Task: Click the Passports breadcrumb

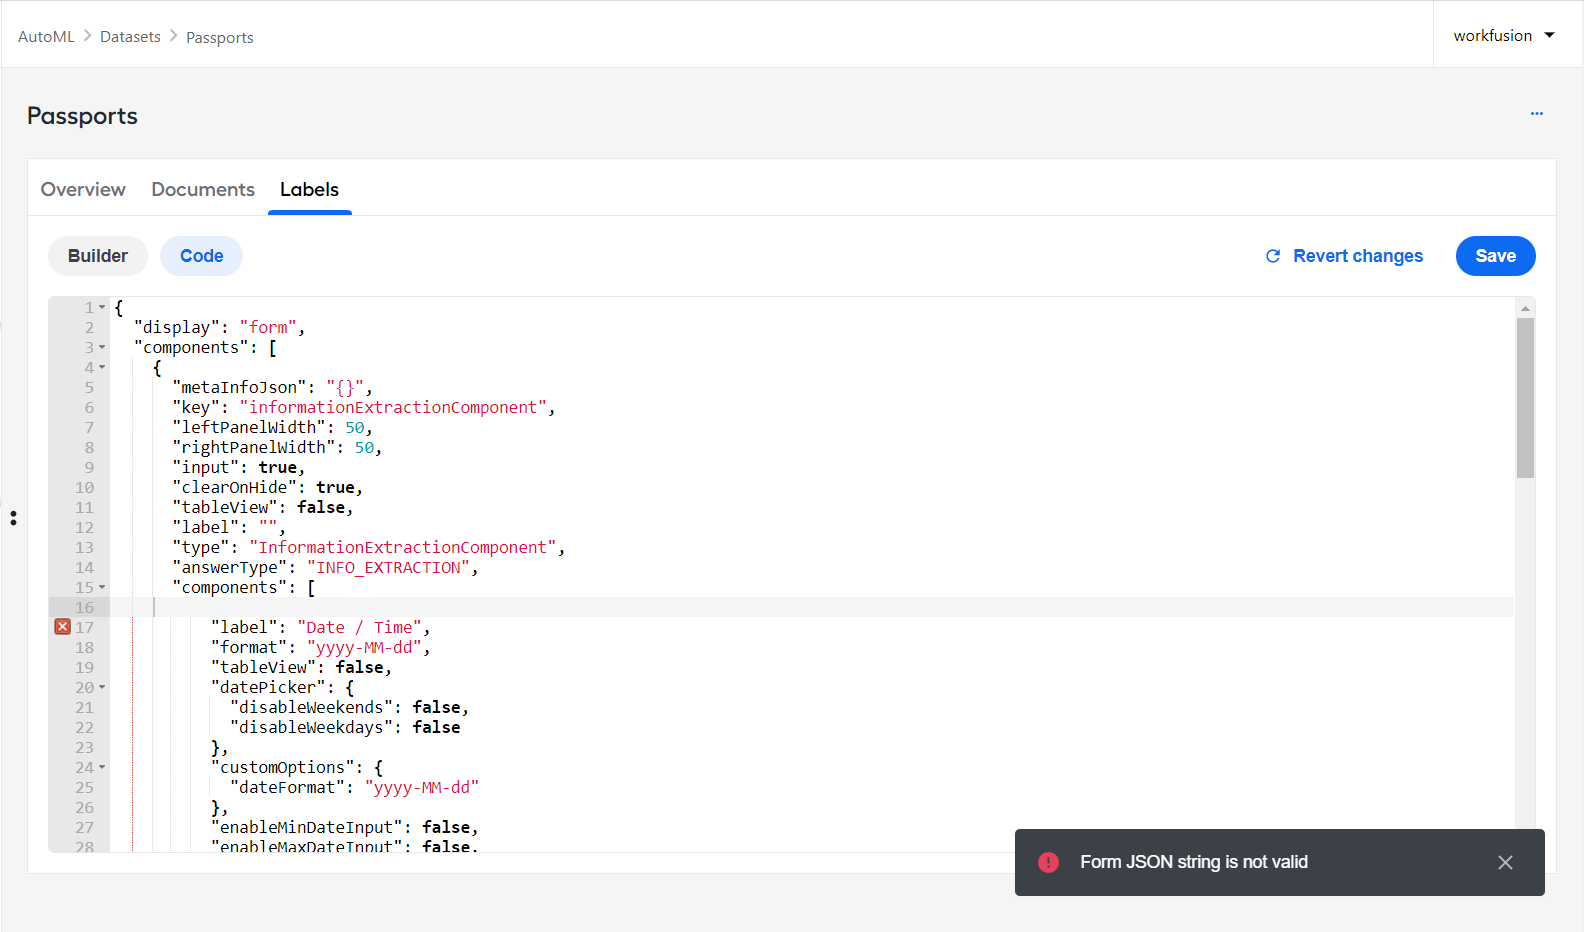Action: pyautogui.click(x=220, y=37)
